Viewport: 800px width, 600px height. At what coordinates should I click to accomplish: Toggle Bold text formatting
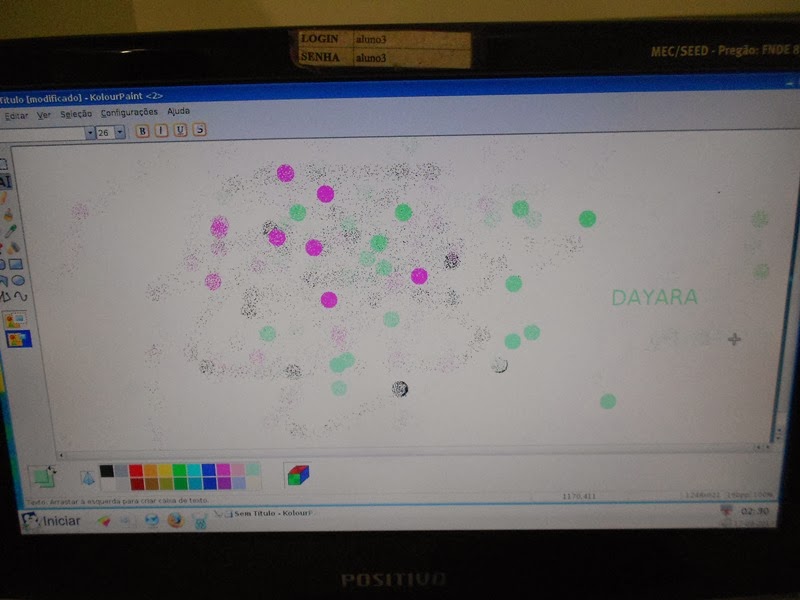pyautogui.click(x=142, y=131)
